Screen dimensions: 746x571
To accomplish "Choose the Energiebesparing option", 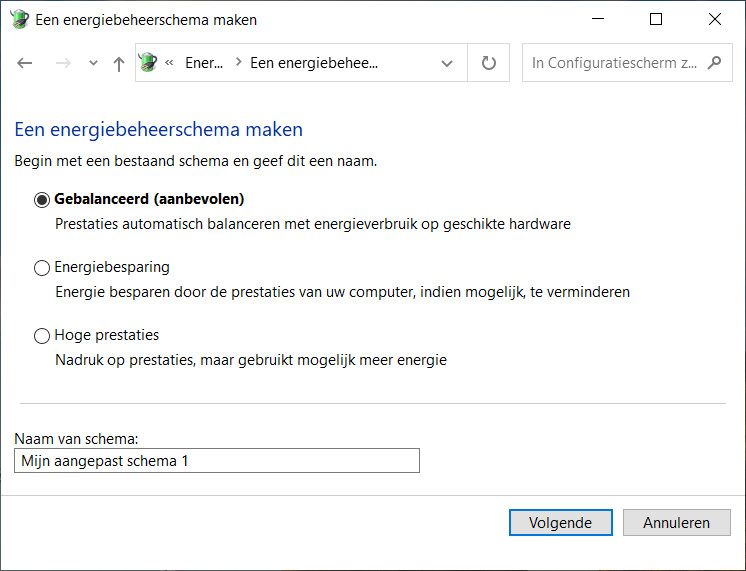I will click(x=42, y=268).
